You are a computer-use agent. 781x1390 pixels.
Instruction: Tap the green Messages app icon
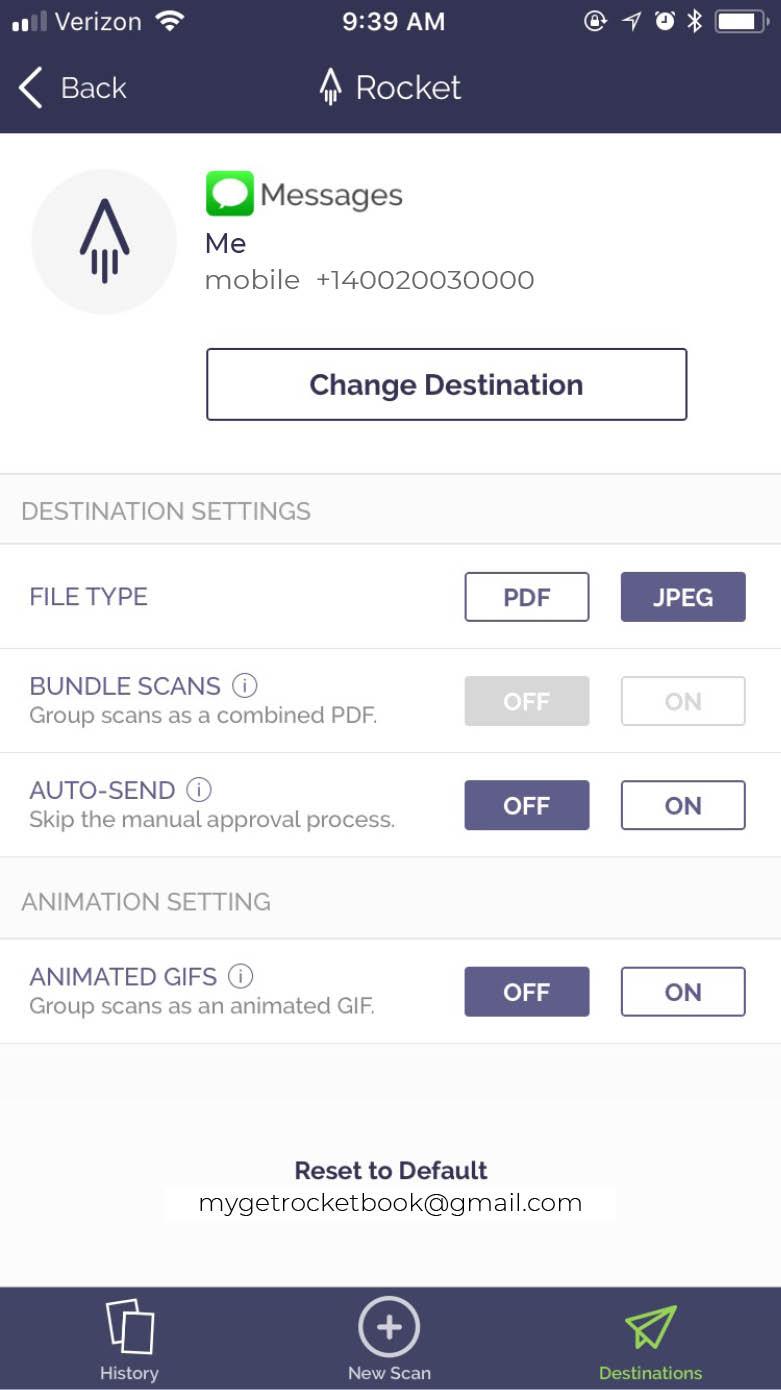coord(230,194)
